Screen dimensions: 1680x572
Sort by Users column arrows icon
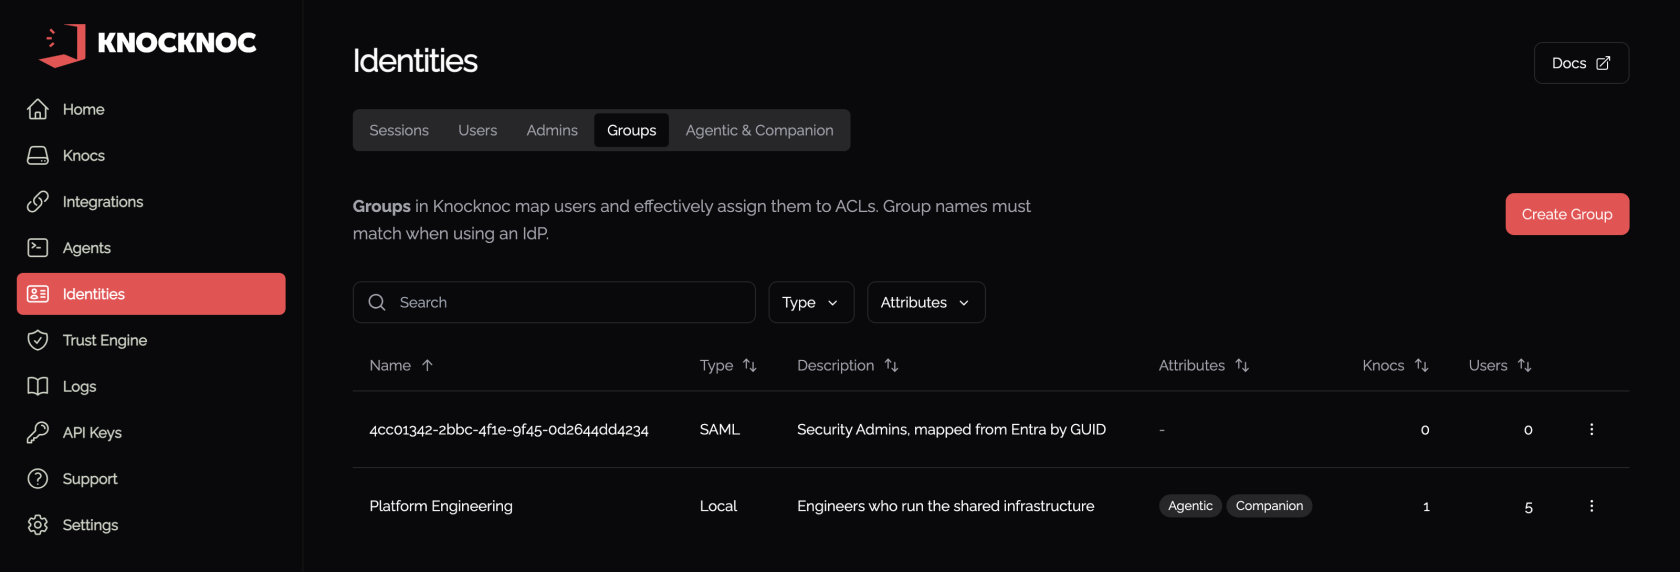1524,365
